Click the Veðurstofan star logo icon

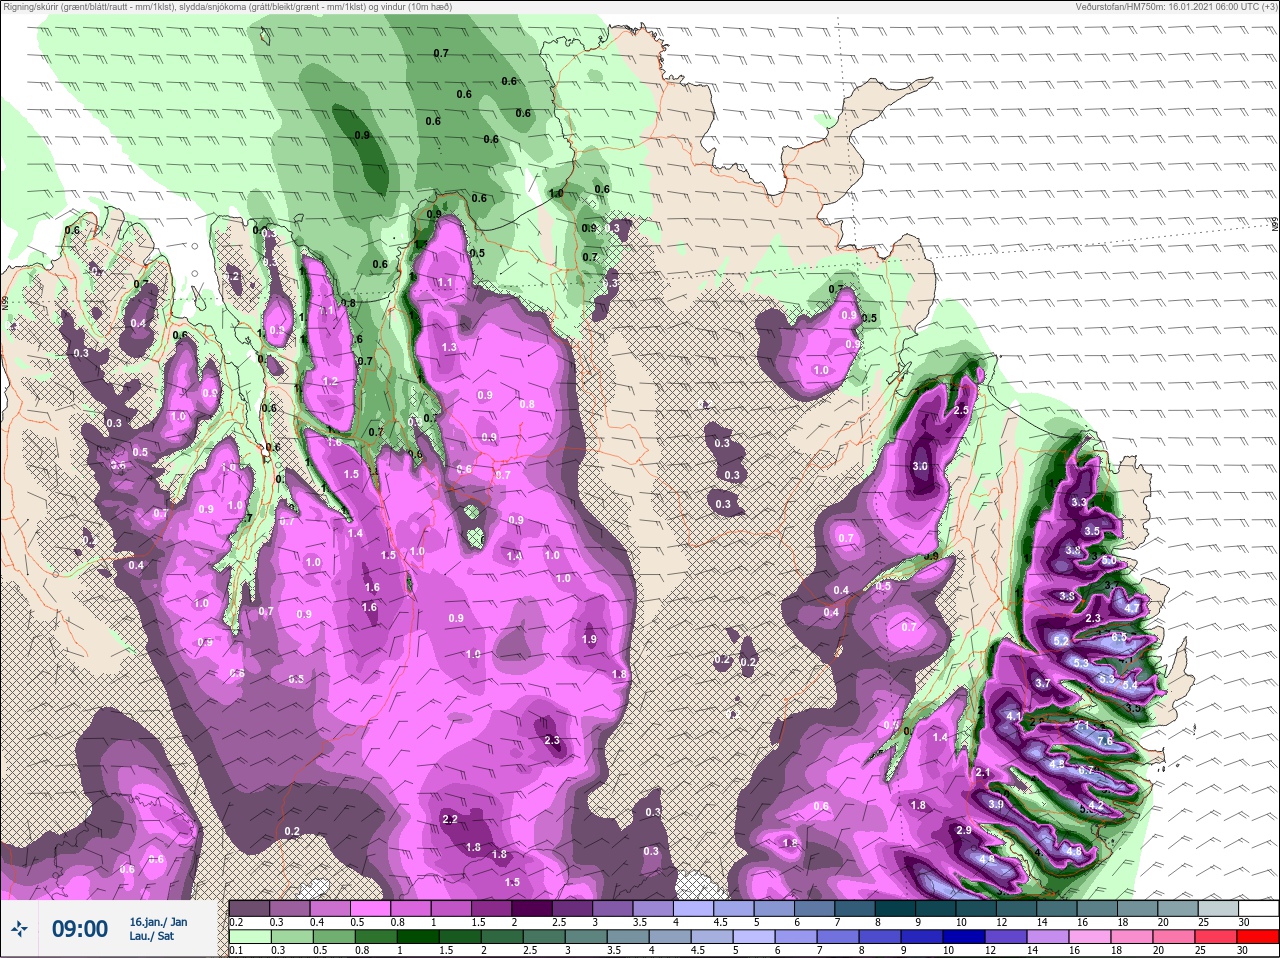[19, 928]
